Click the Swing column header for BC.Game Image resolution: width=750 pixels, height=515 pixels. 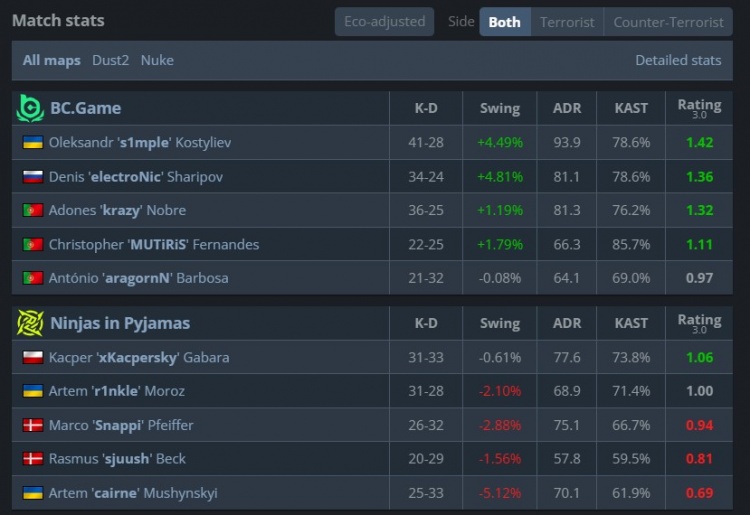point(499,108)
